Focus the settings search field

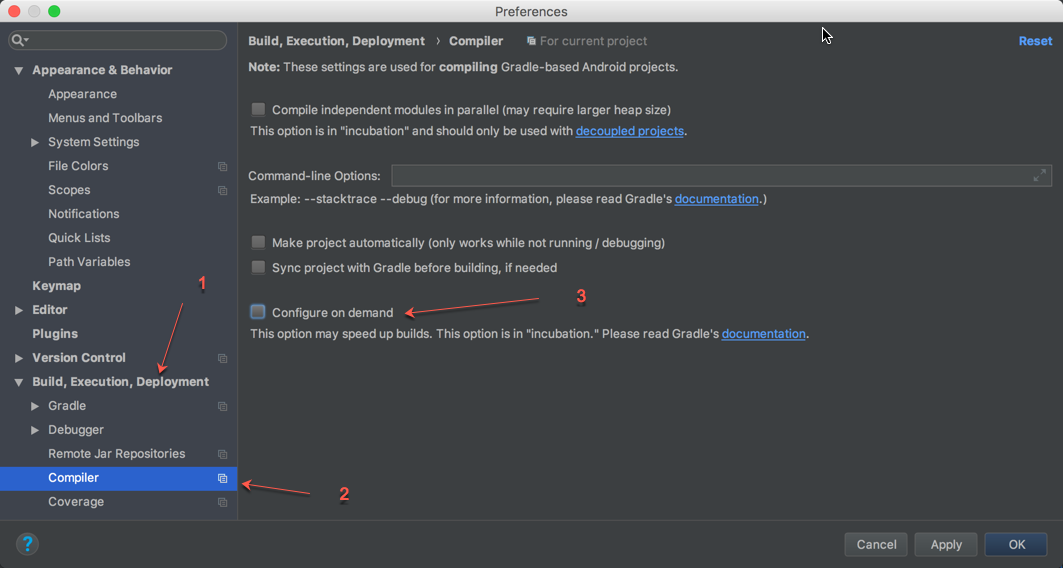[x=117, y=40]
